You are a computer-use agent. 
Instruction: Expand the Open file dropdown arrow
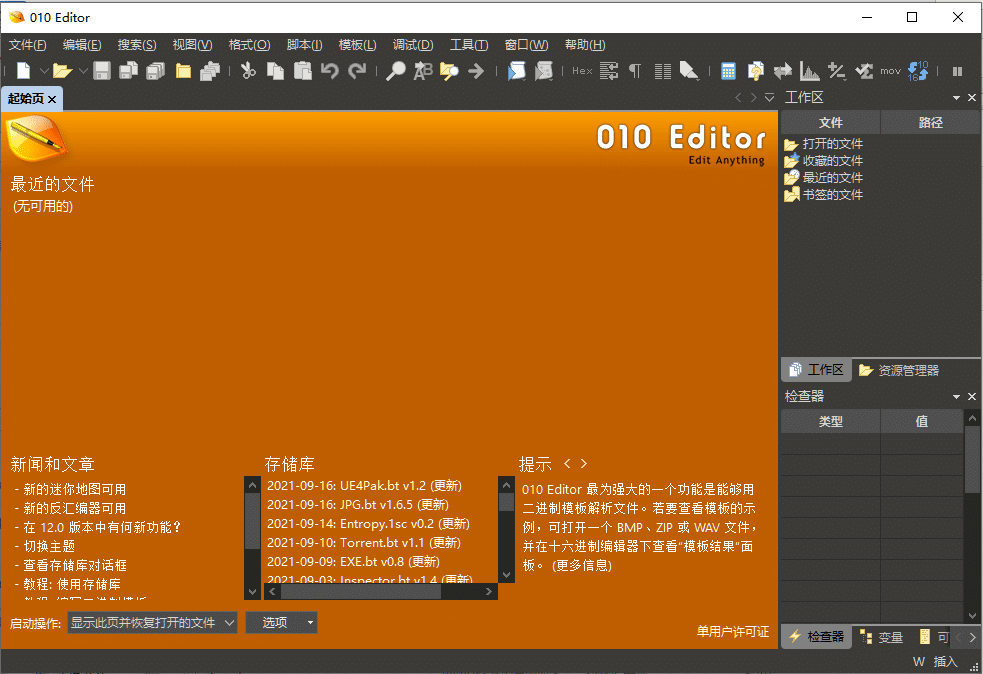pos(83,71)
